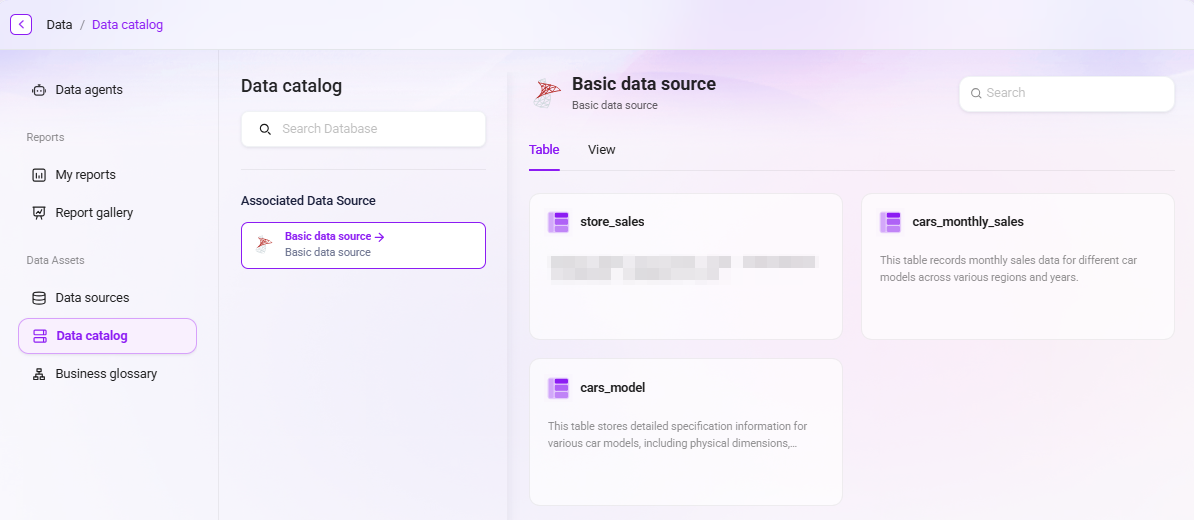1194x520 pixels.
Task: Click the cars_model table icon
Action: coord(559,388)
